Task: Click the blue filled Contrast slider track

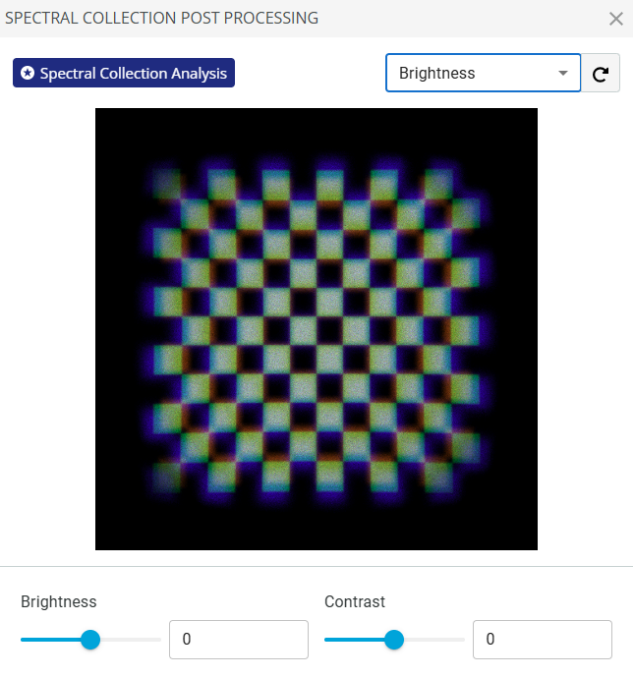Action: pos(354,639)
